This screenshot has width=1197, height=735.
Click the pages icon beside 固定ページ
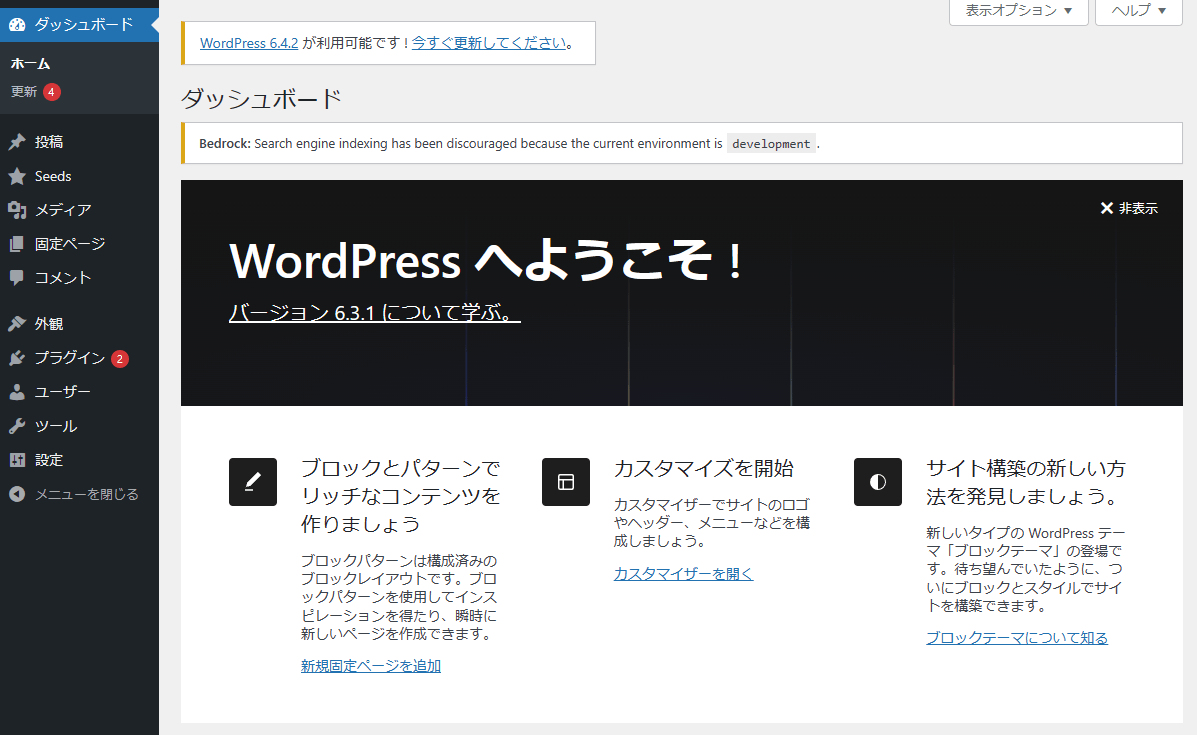pos(17,244)
